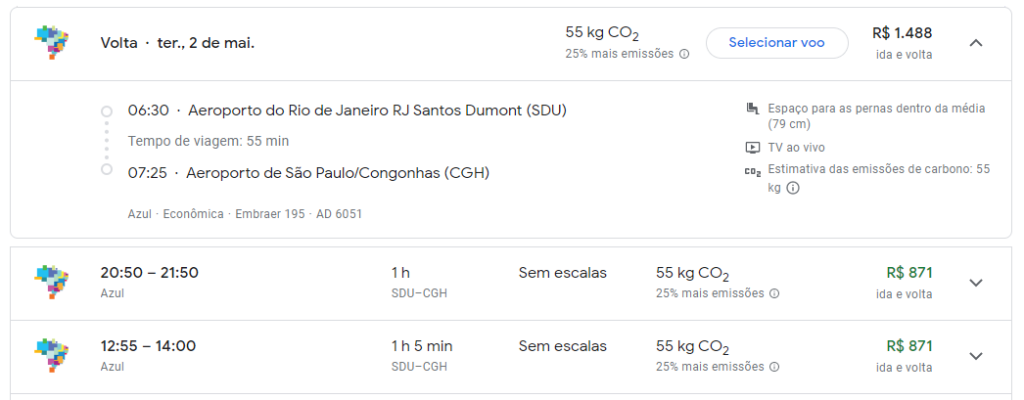Click info icon beside 20:50 flight emissions

775,294
